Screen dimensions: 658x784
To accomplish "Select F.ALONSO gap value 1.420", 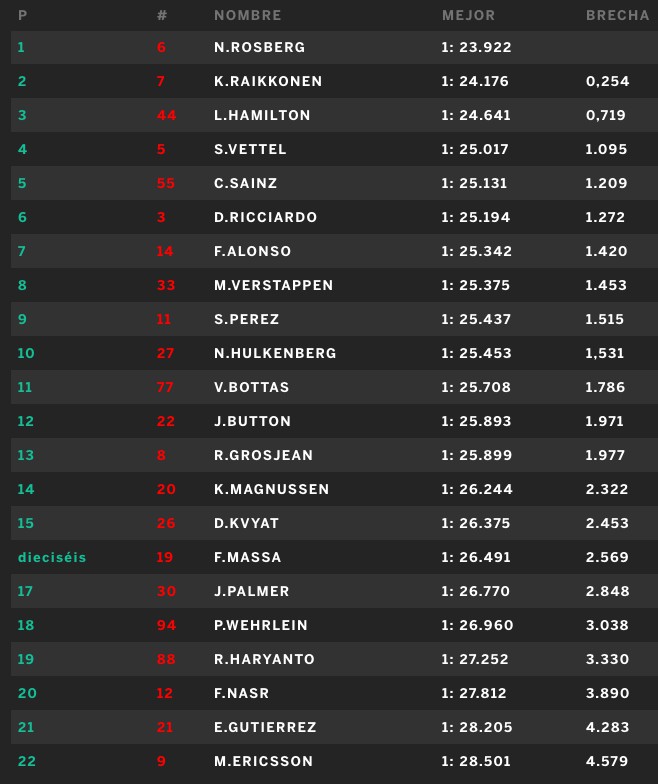I will tap(606, 252).
